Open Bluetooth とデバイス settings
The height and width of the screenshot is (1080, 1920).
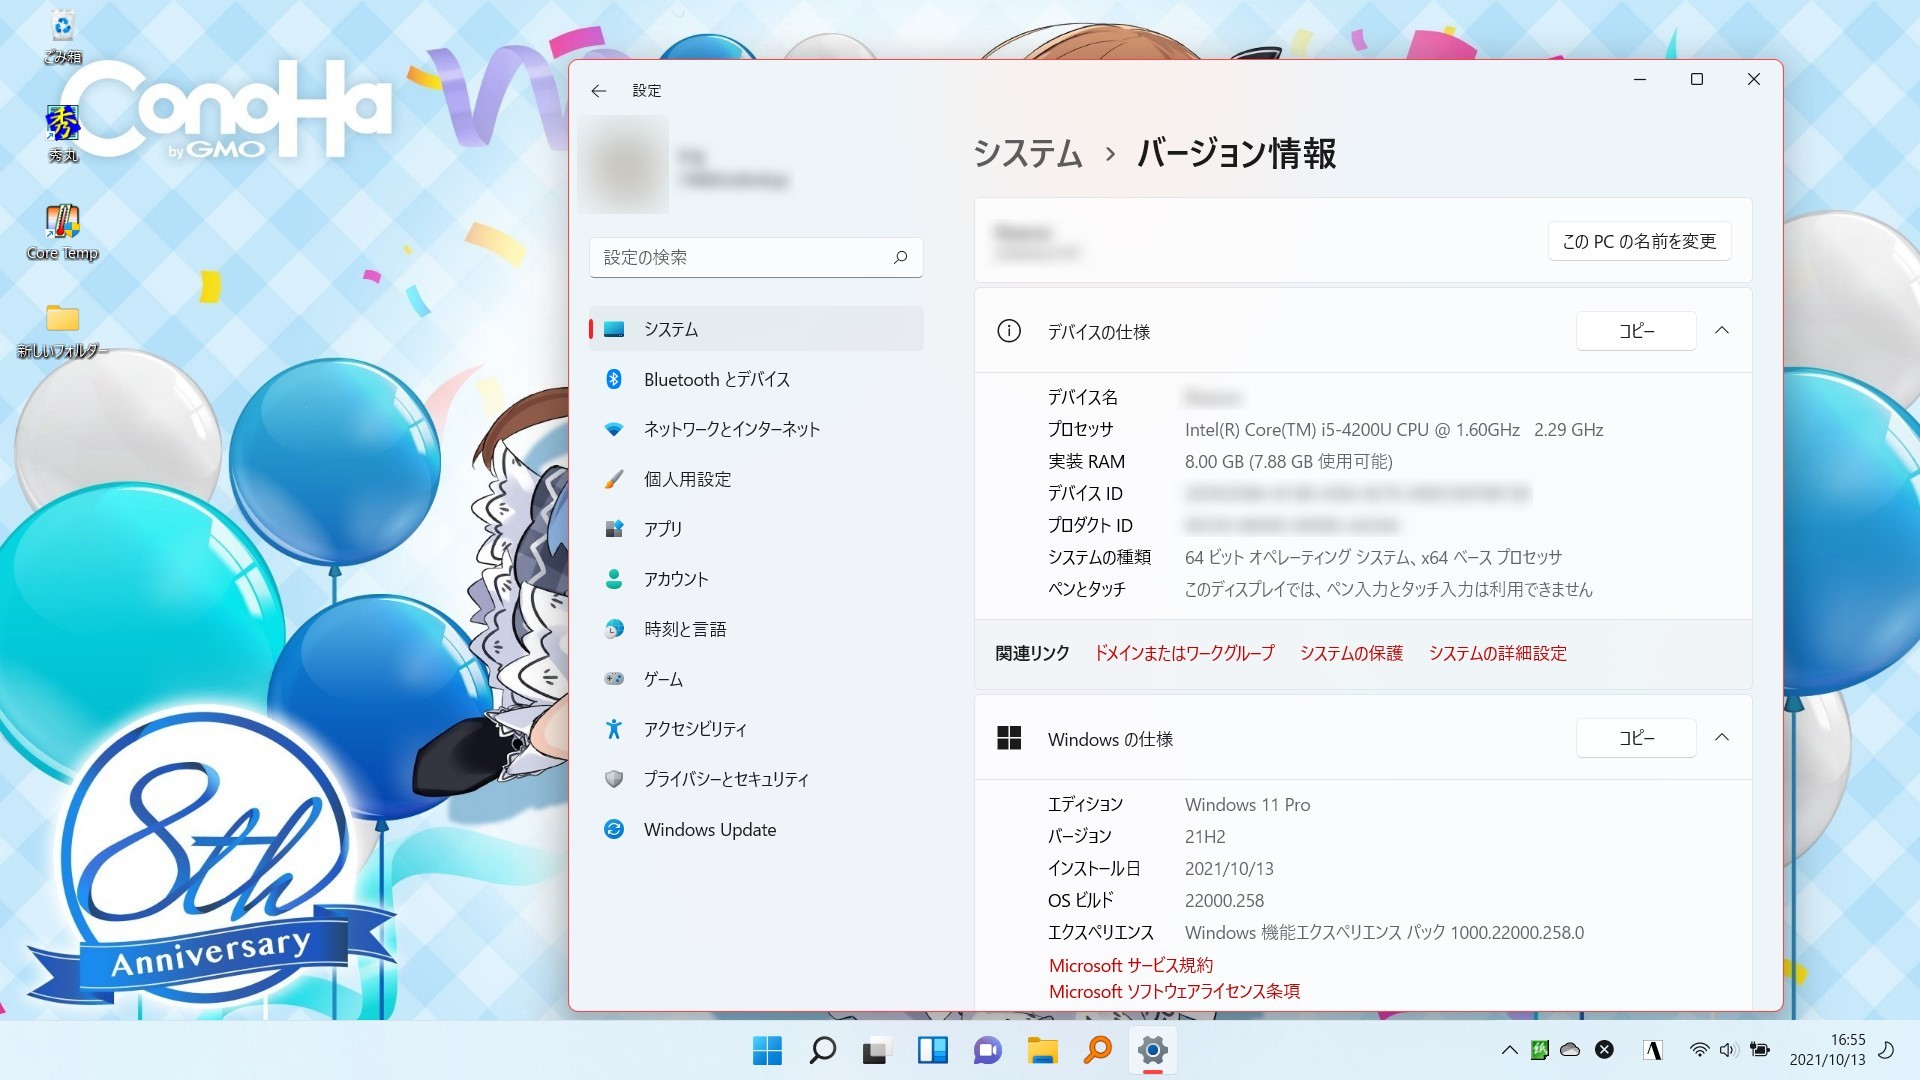[756, 379]
